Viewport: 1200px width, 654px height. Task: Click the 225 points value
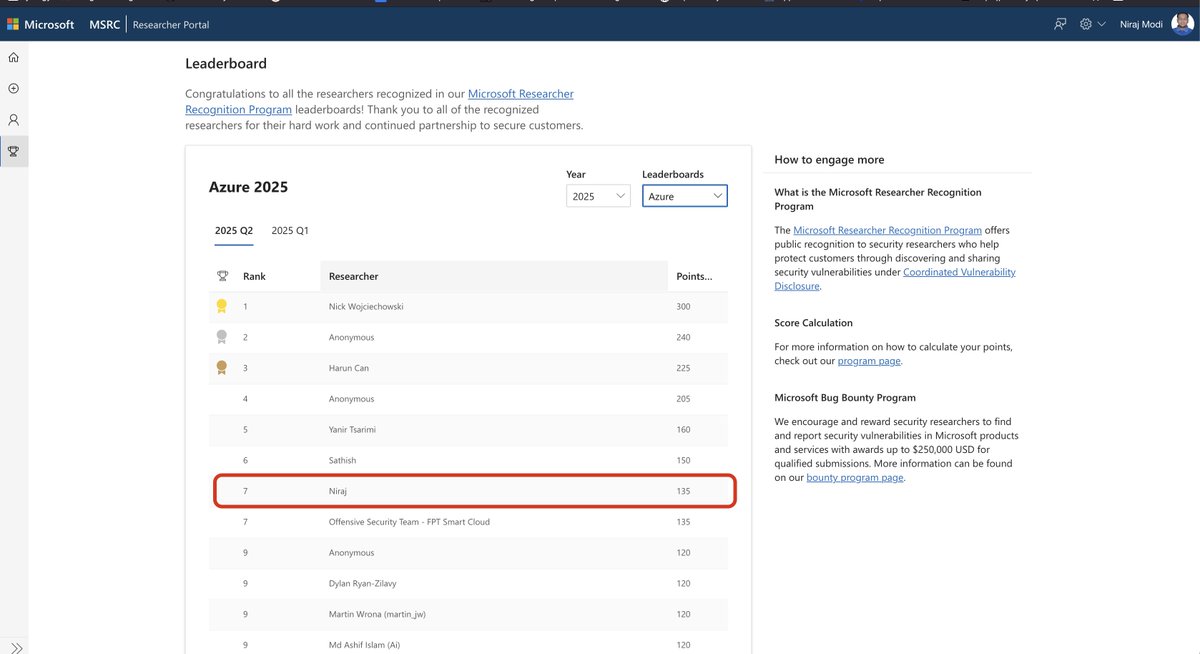tap(684, 368)
